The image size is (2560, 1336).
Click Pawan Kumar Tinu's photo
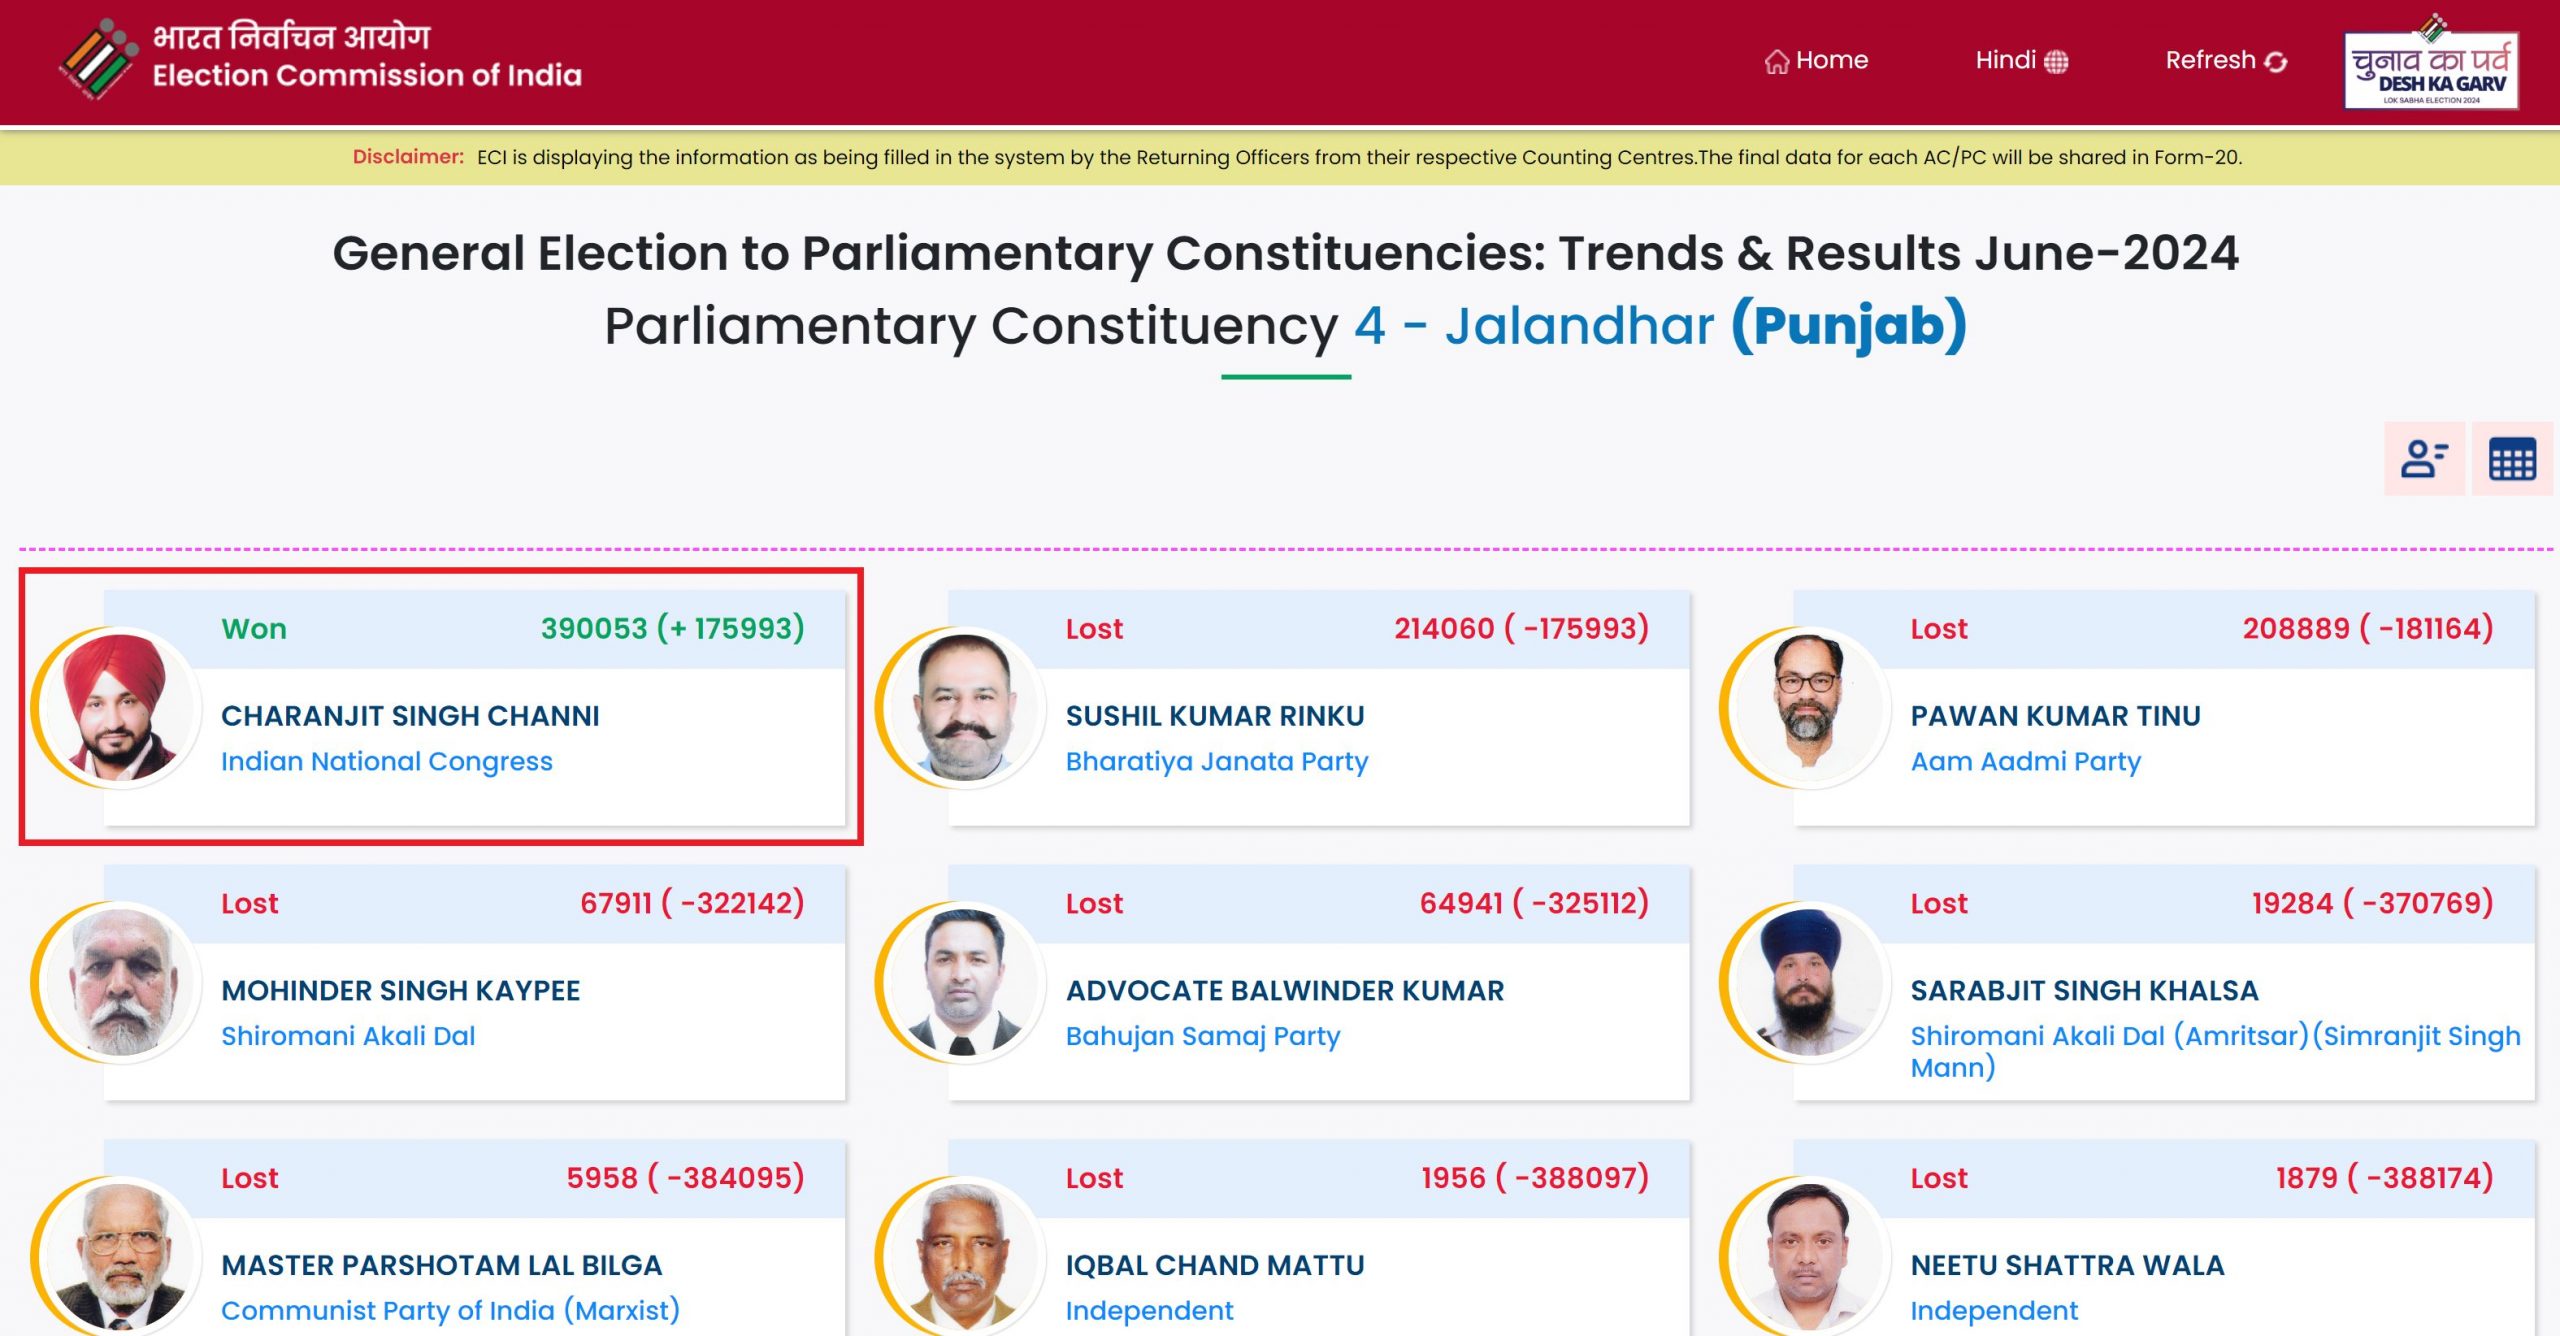pos(1809,707)
